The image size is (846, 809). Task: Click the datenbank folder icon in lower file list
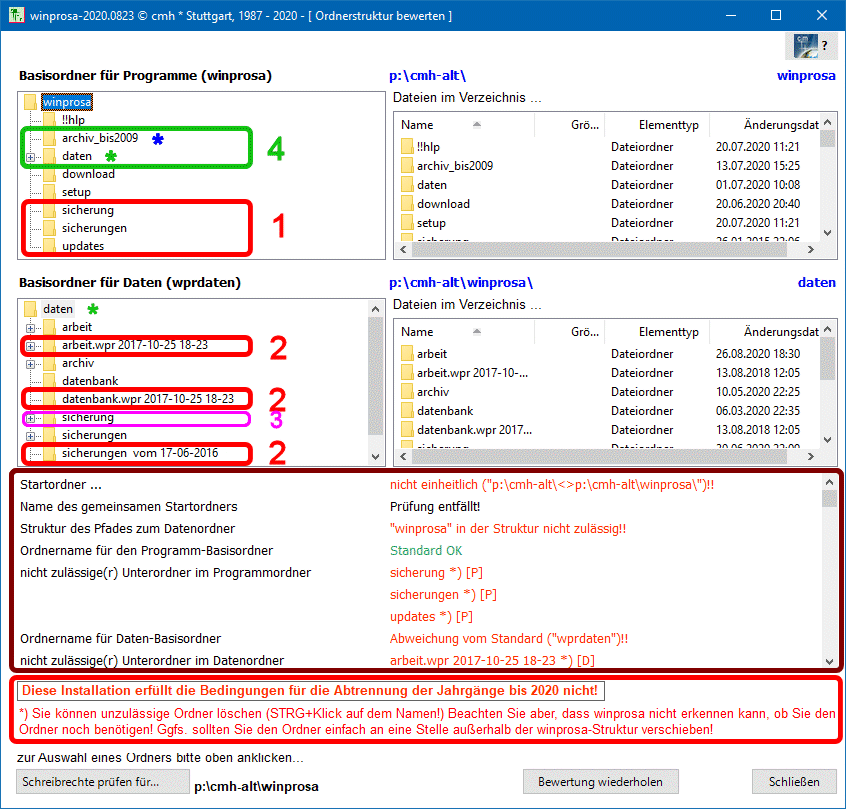407,411
